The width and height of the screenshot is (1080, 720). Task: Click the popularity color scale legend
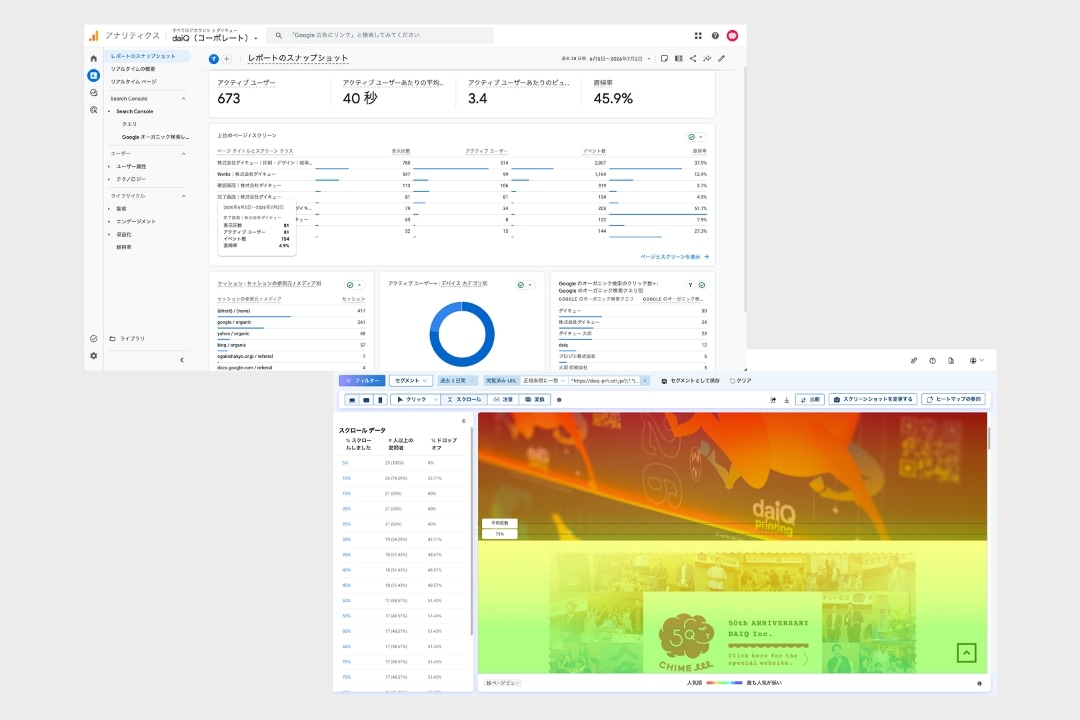724,683
